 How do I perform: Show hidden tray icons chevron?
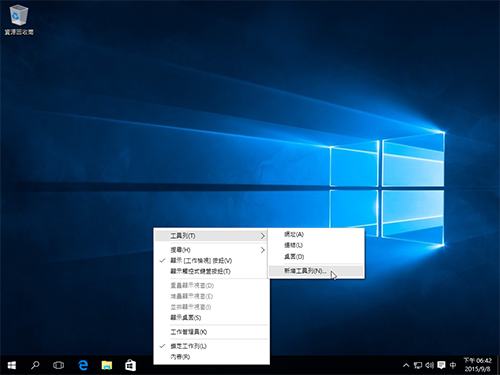coord(406,365)
